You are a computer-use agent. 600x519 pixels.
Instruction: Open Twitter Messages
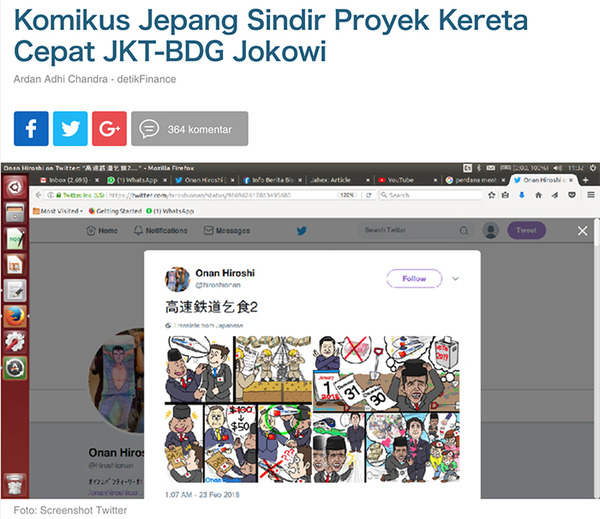point(227,231)
